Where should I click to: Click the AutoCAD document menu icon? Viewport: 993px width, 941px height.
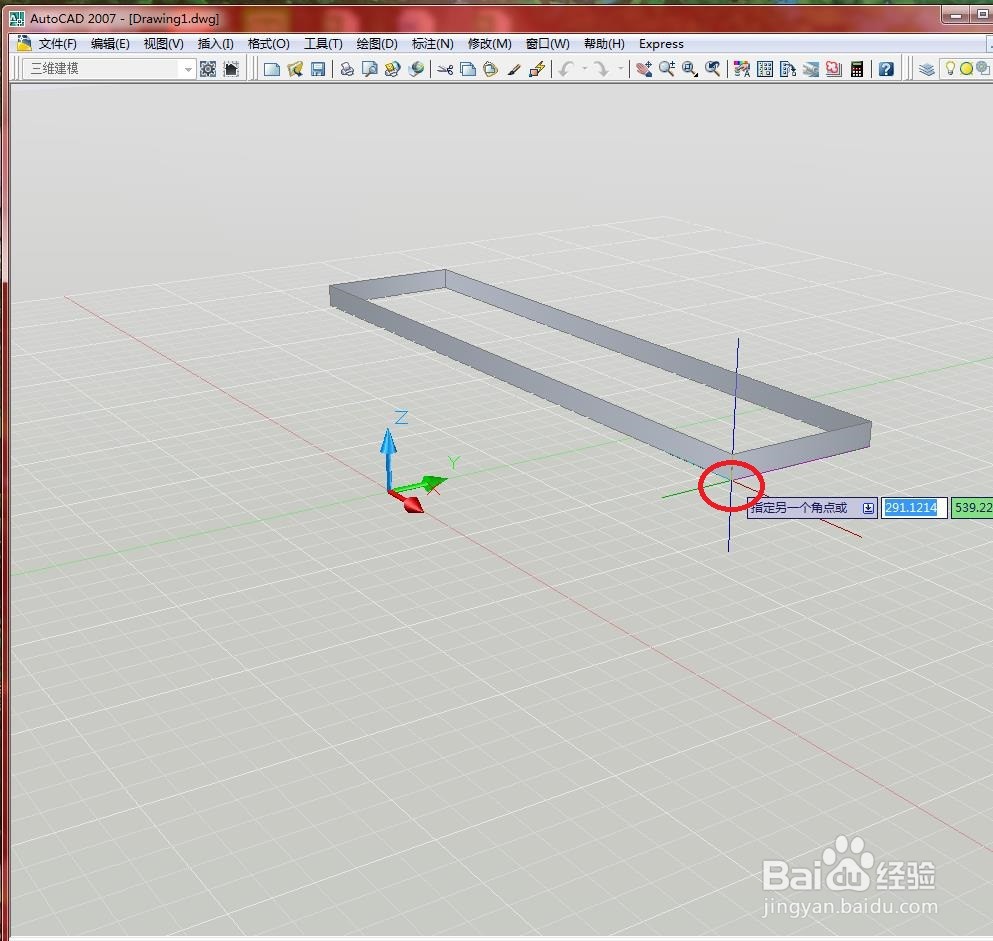point(24,43)
